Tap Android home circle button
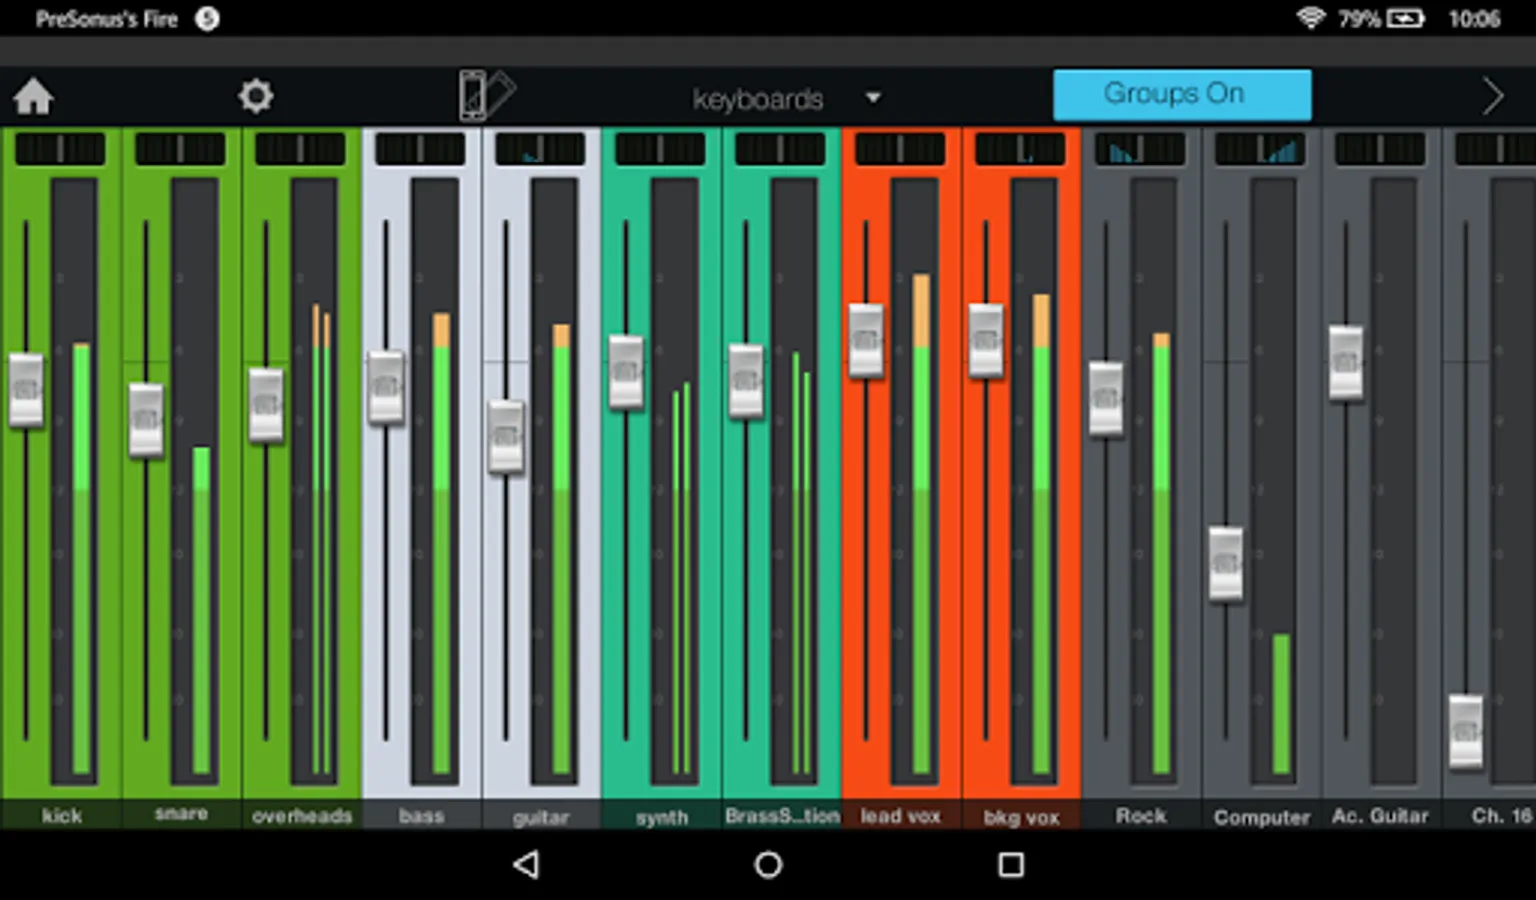1536x900 pixels. click(x=768, y=865)
